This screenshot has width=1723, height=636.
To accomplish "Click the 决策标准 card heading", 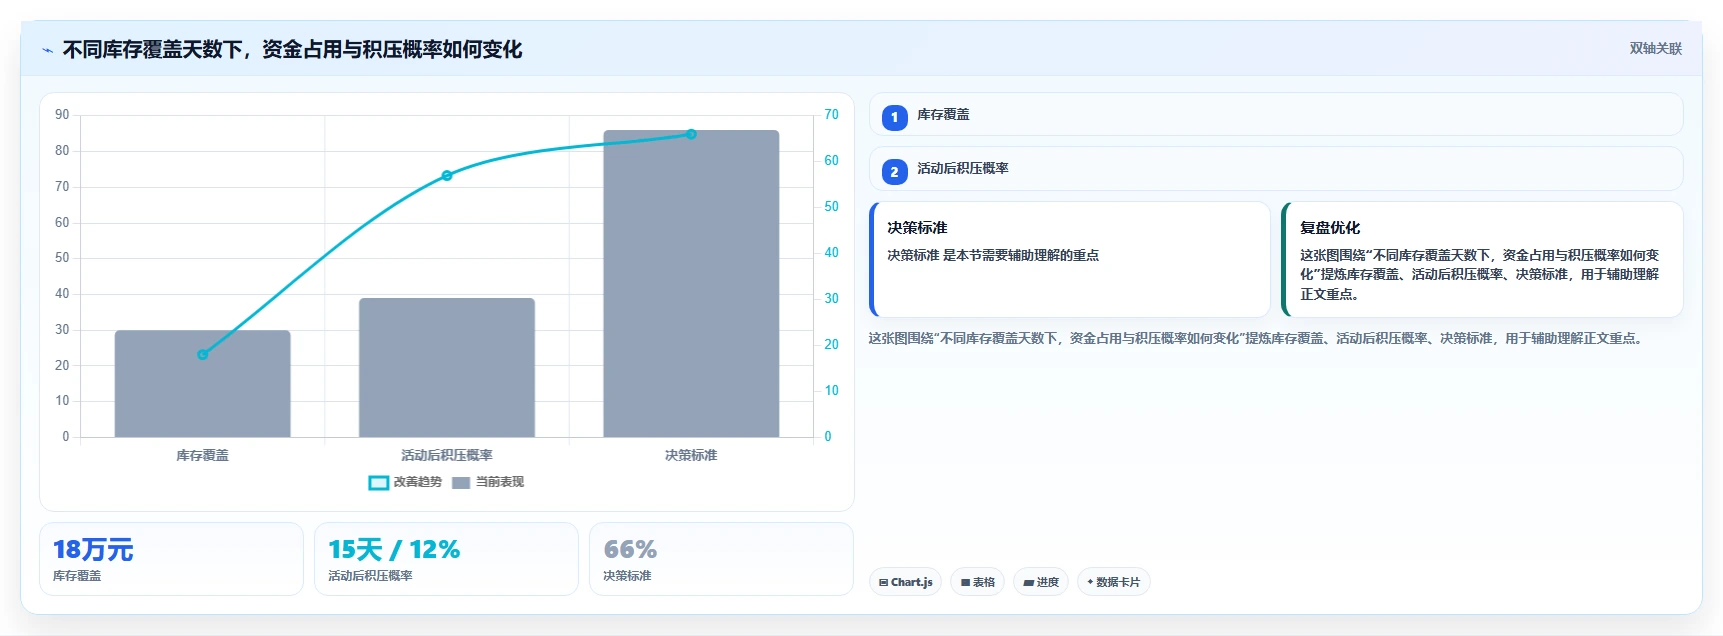I will point(917,228).
